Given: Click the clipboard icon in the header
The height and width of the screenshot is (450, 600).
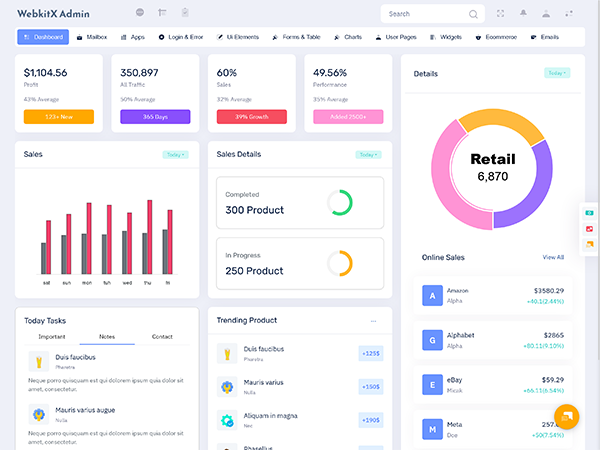Looking at the screenshot, I should click(185, 13).
